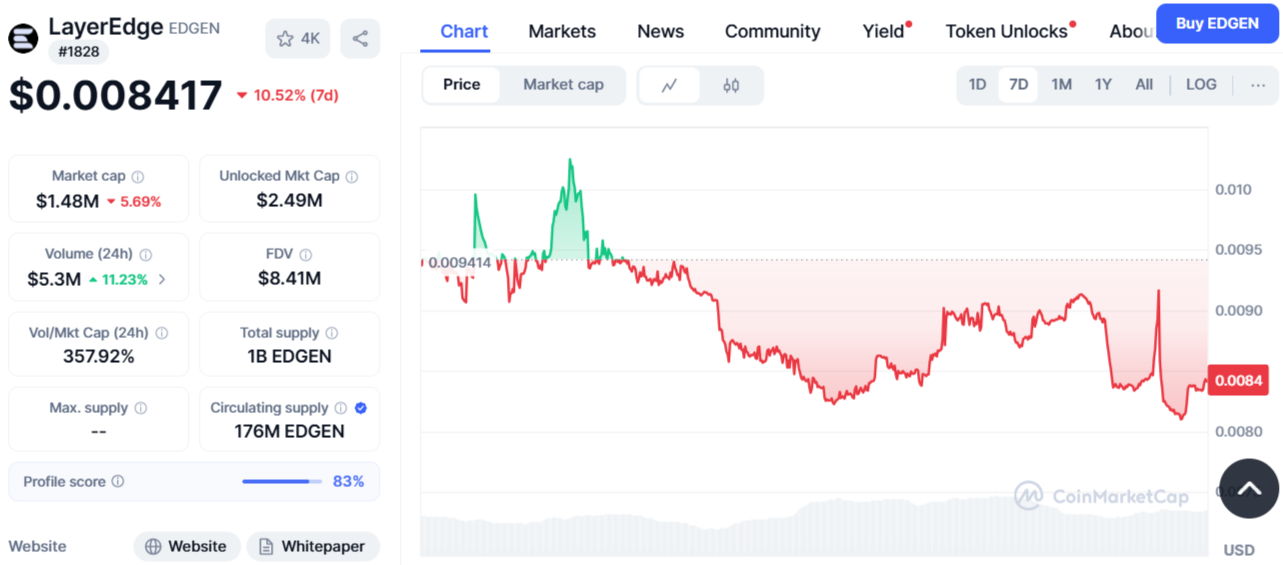Open the Token Unlocks tab
Screen dimensions: 1283x565
click(x=1006, y=32)
